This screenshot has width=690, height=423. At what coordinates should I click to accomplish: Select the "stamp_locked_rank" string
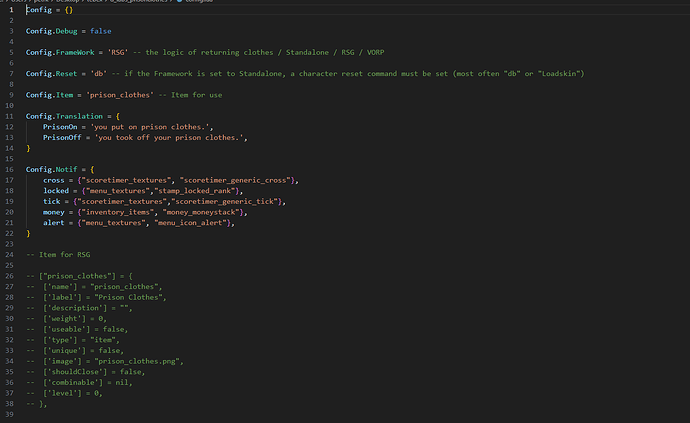(195, 191)
